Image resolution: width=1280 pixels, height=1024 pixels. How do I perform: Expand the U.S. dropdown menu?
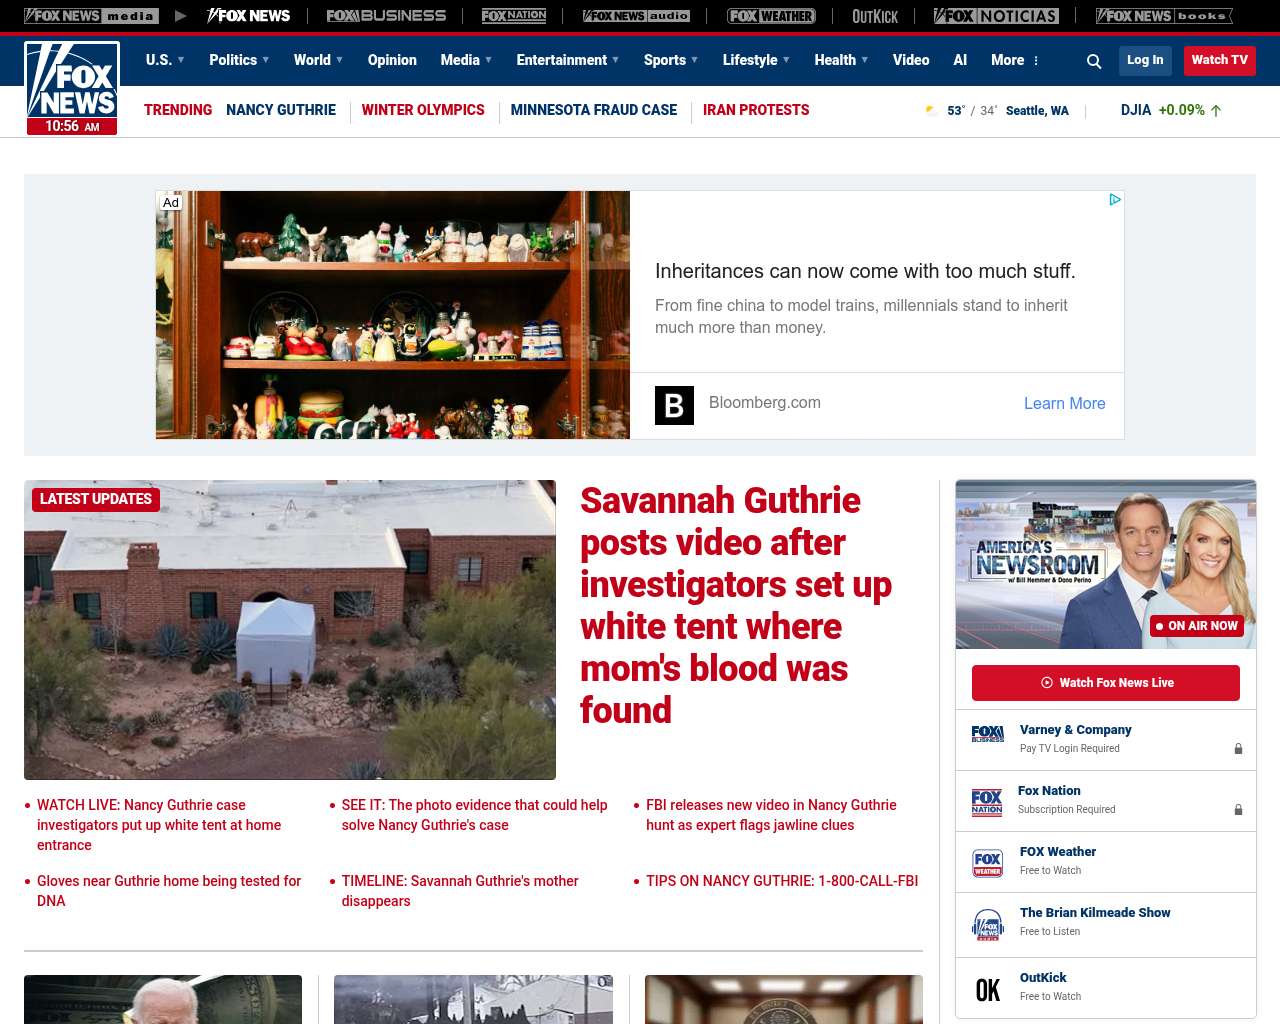[165, 60]
